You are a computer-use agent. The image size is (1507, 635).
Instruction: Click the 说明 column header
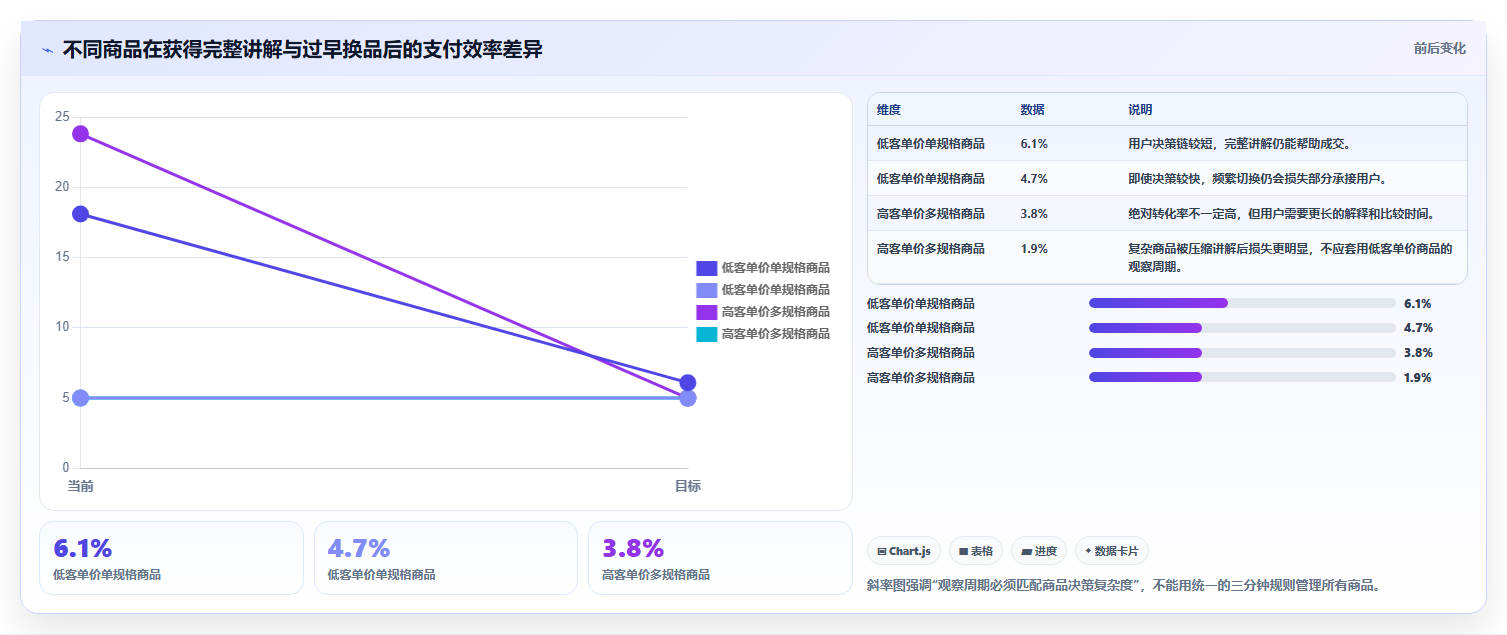pos(1140,110)
